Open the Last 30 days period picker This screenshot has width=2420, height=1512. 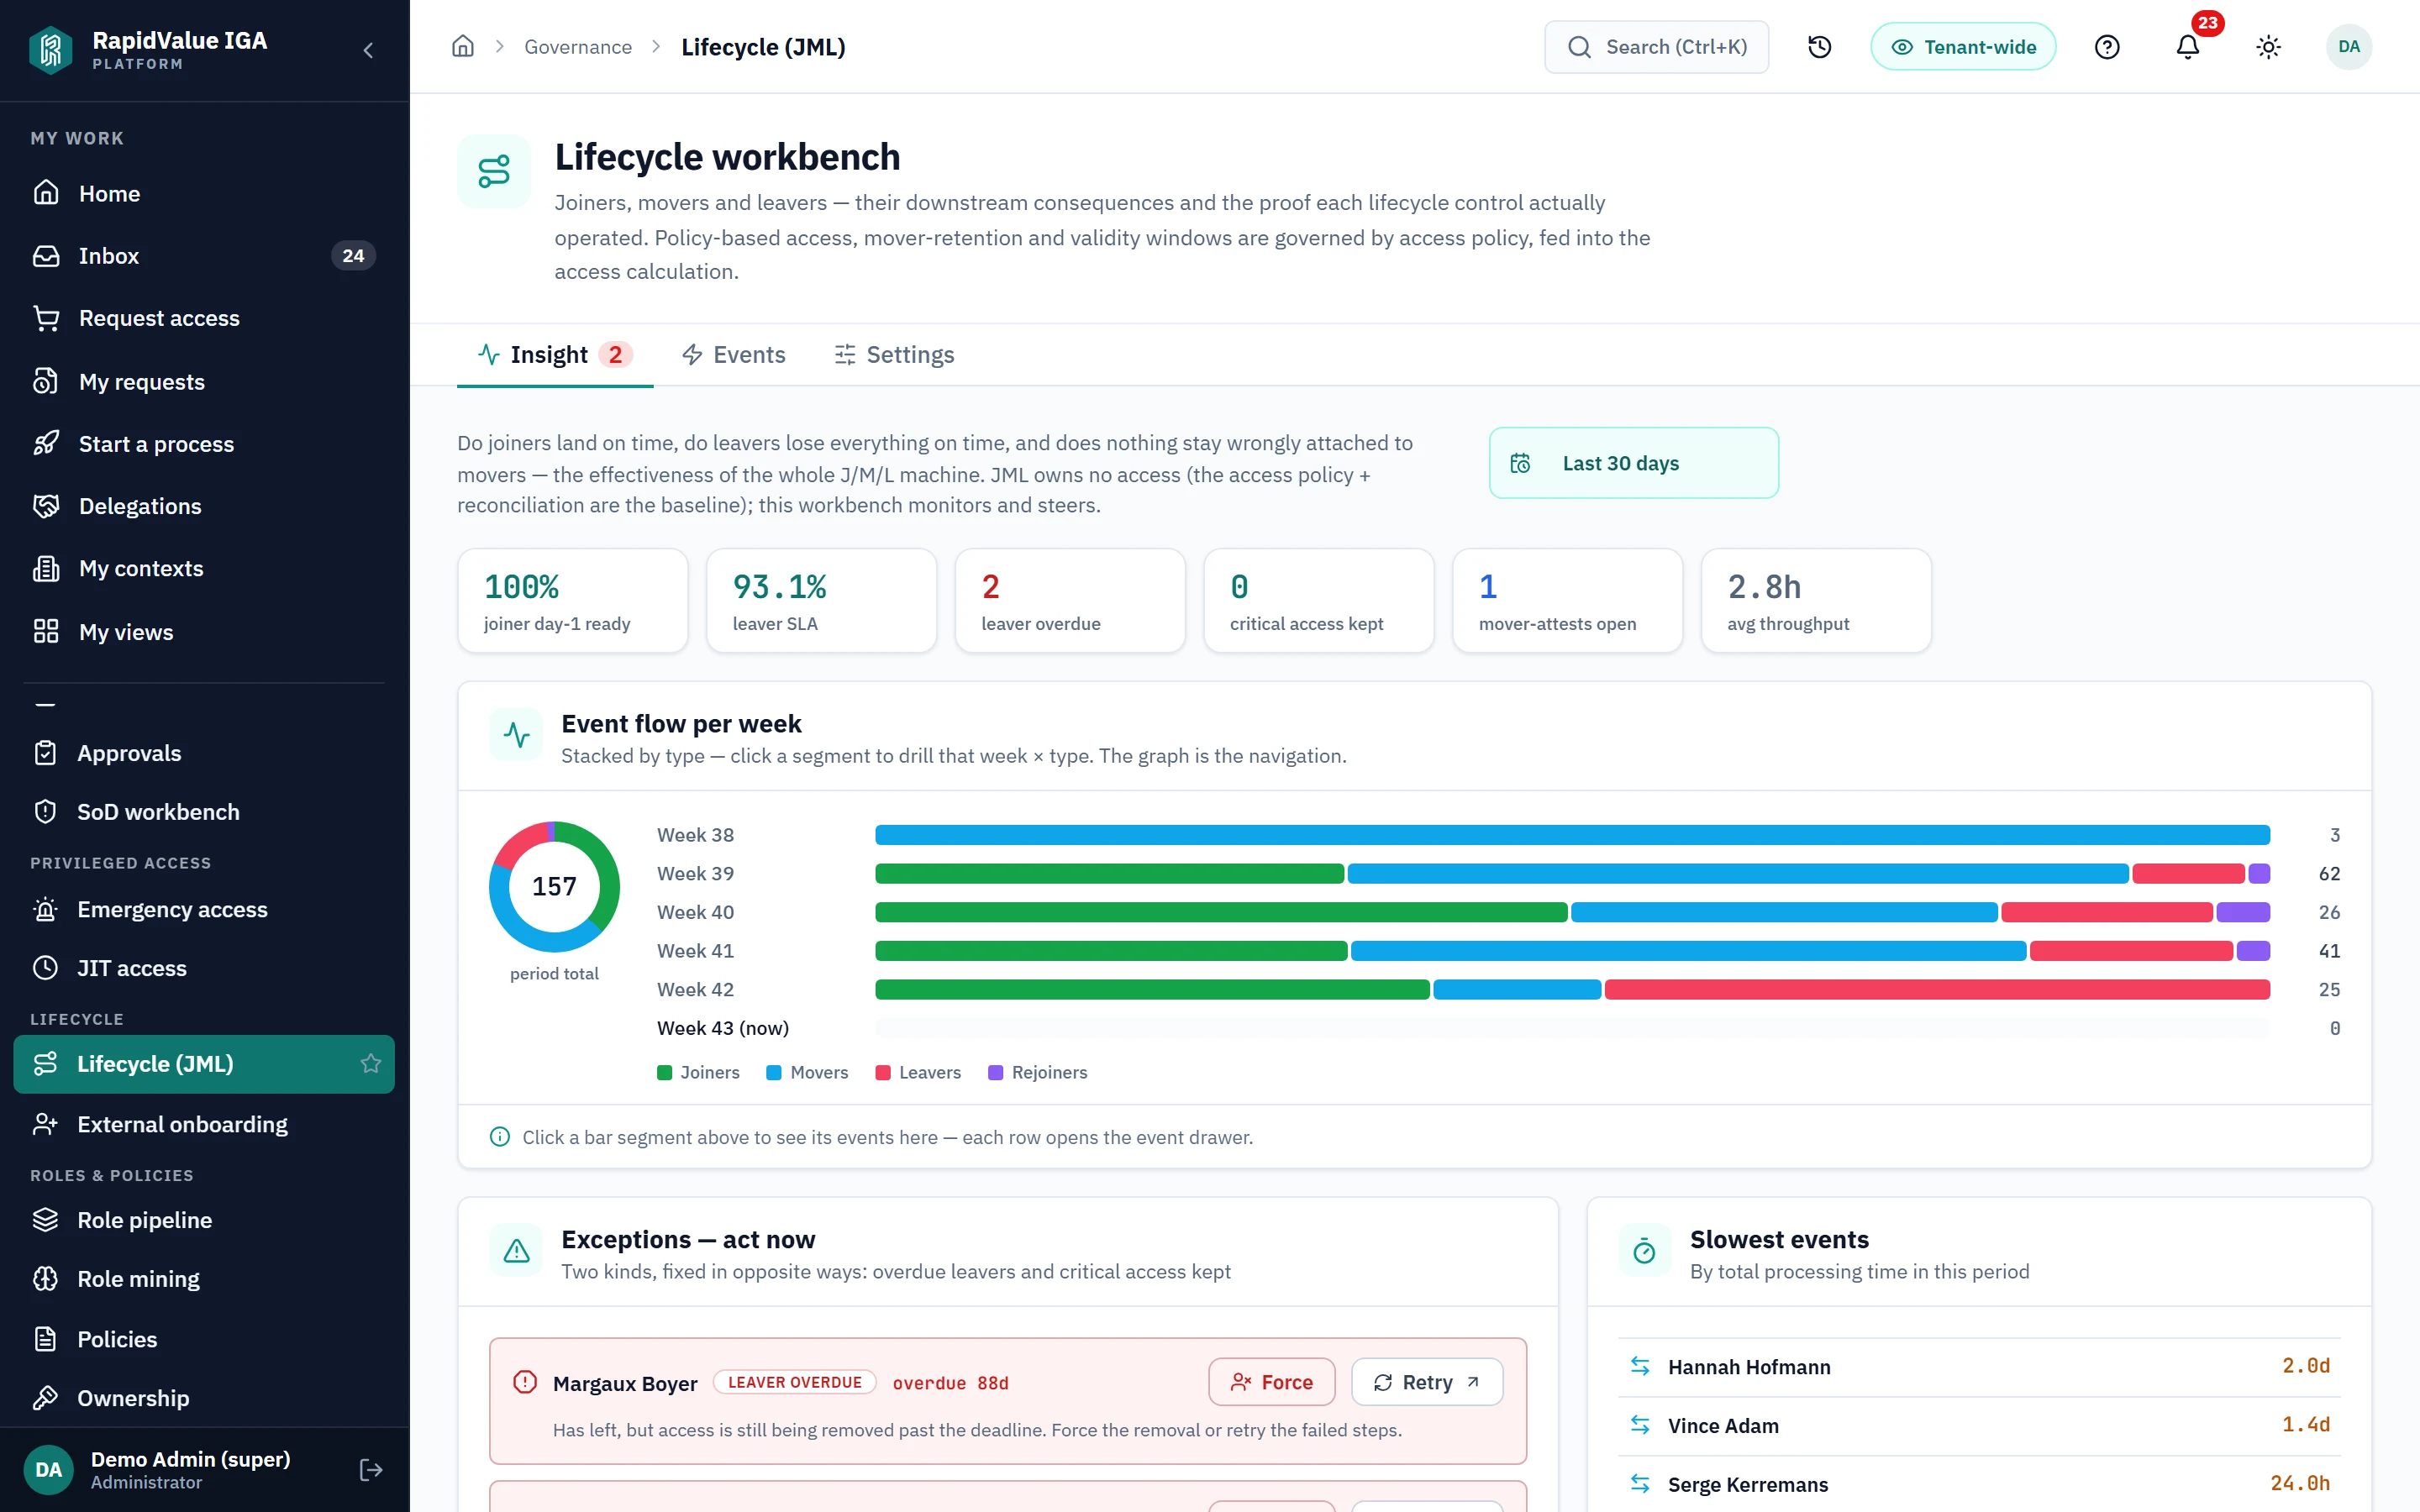click(x=1633, y=463)
